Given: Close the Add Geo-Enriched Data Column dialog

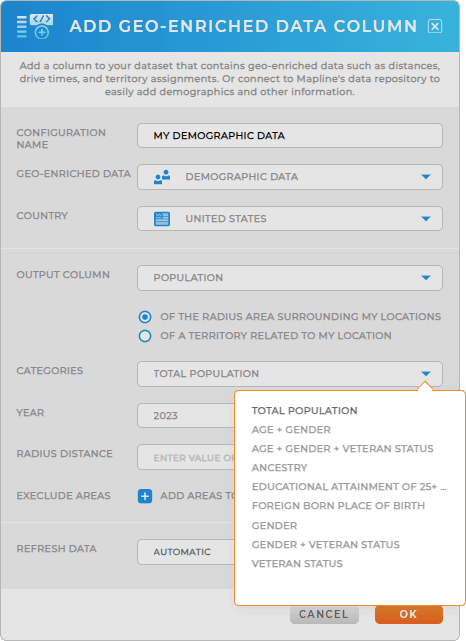Looking at the screenshot, I should [435, 27].
